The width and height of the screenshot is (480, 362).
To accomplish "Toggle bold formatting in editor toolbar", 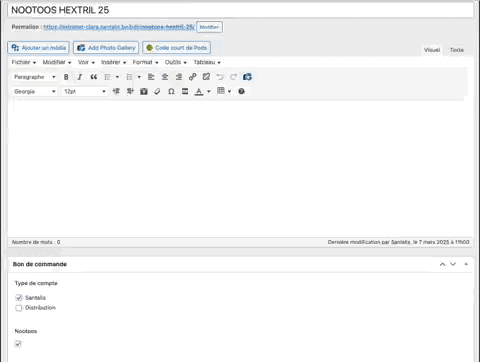I will tap(66, 77).
